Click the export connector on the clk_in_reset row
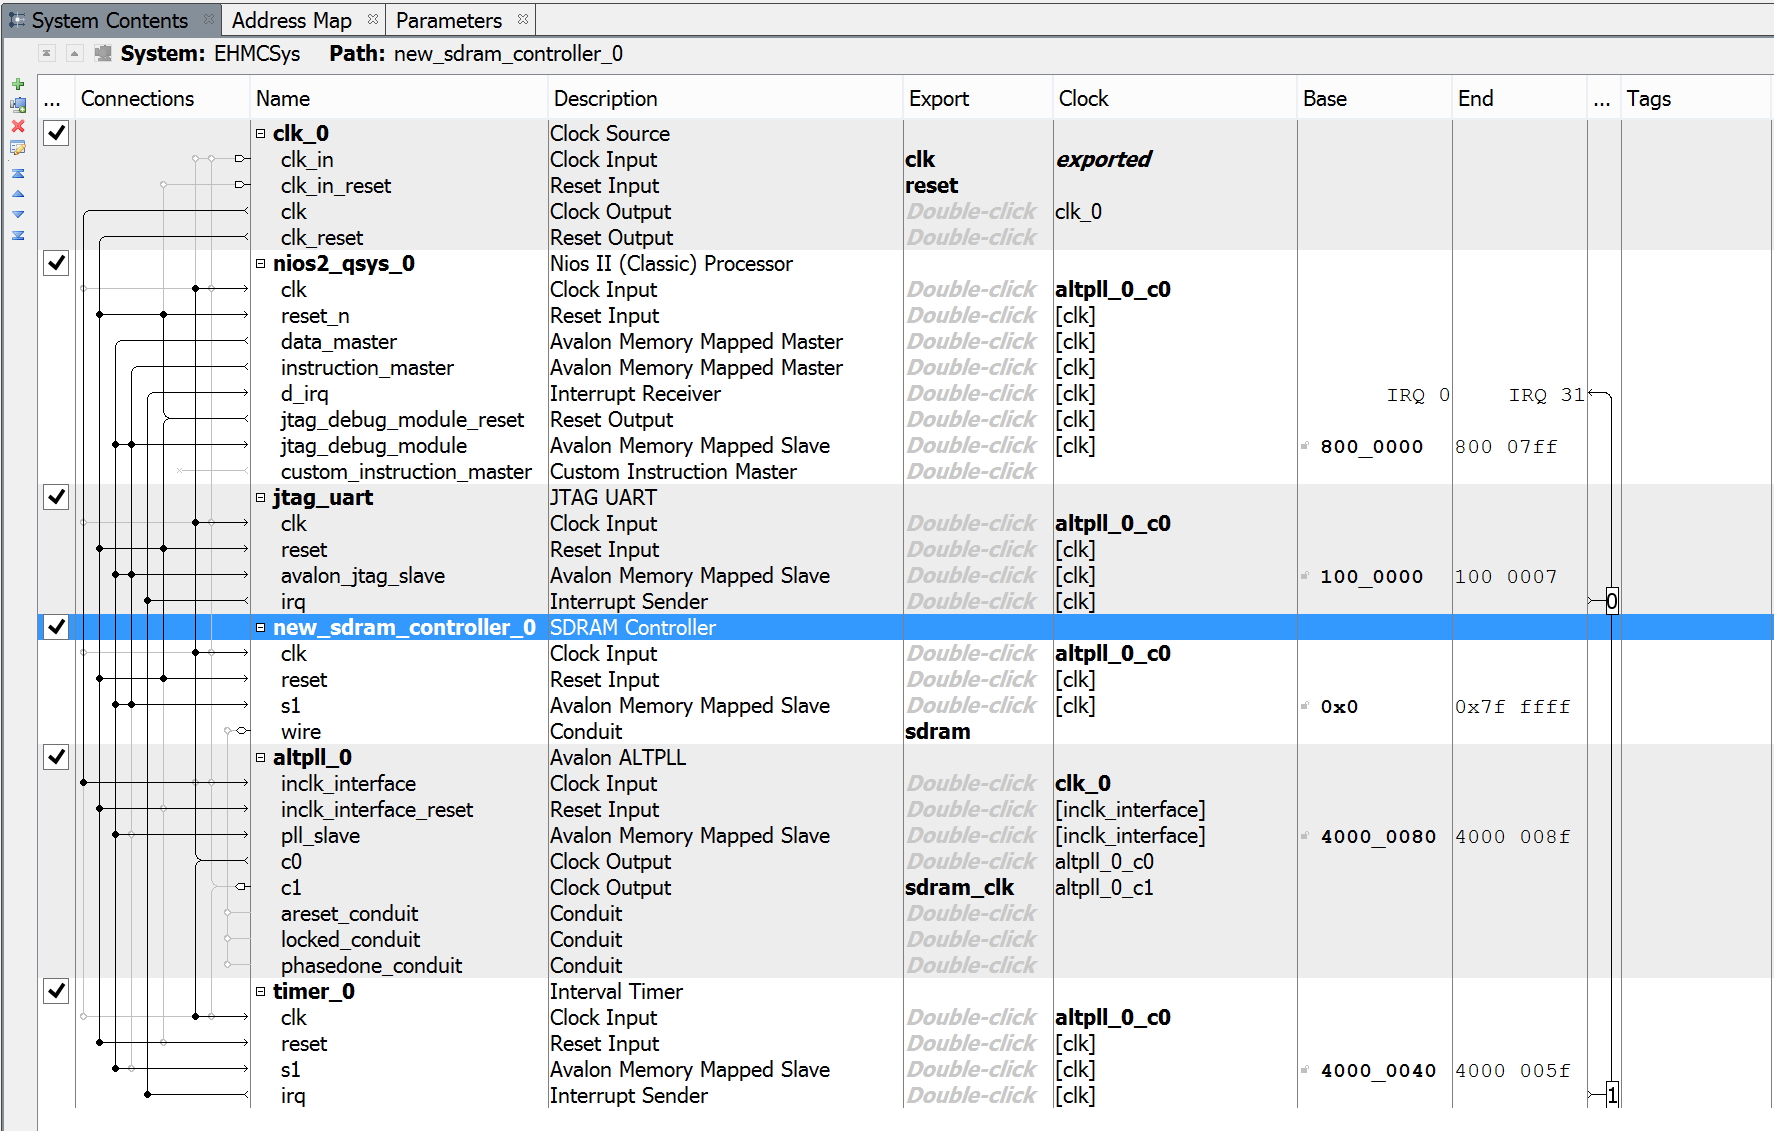 coord(241,185)
